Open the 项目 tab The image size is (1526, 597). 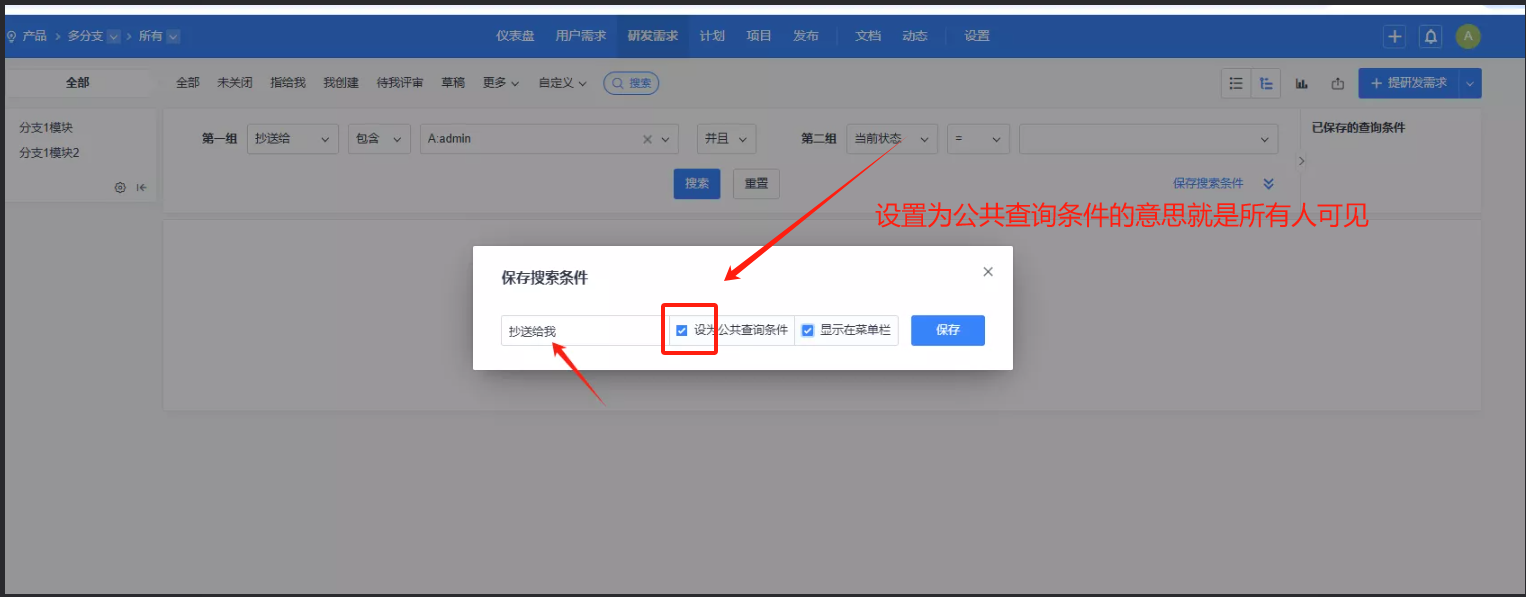[x=759, y=36]
